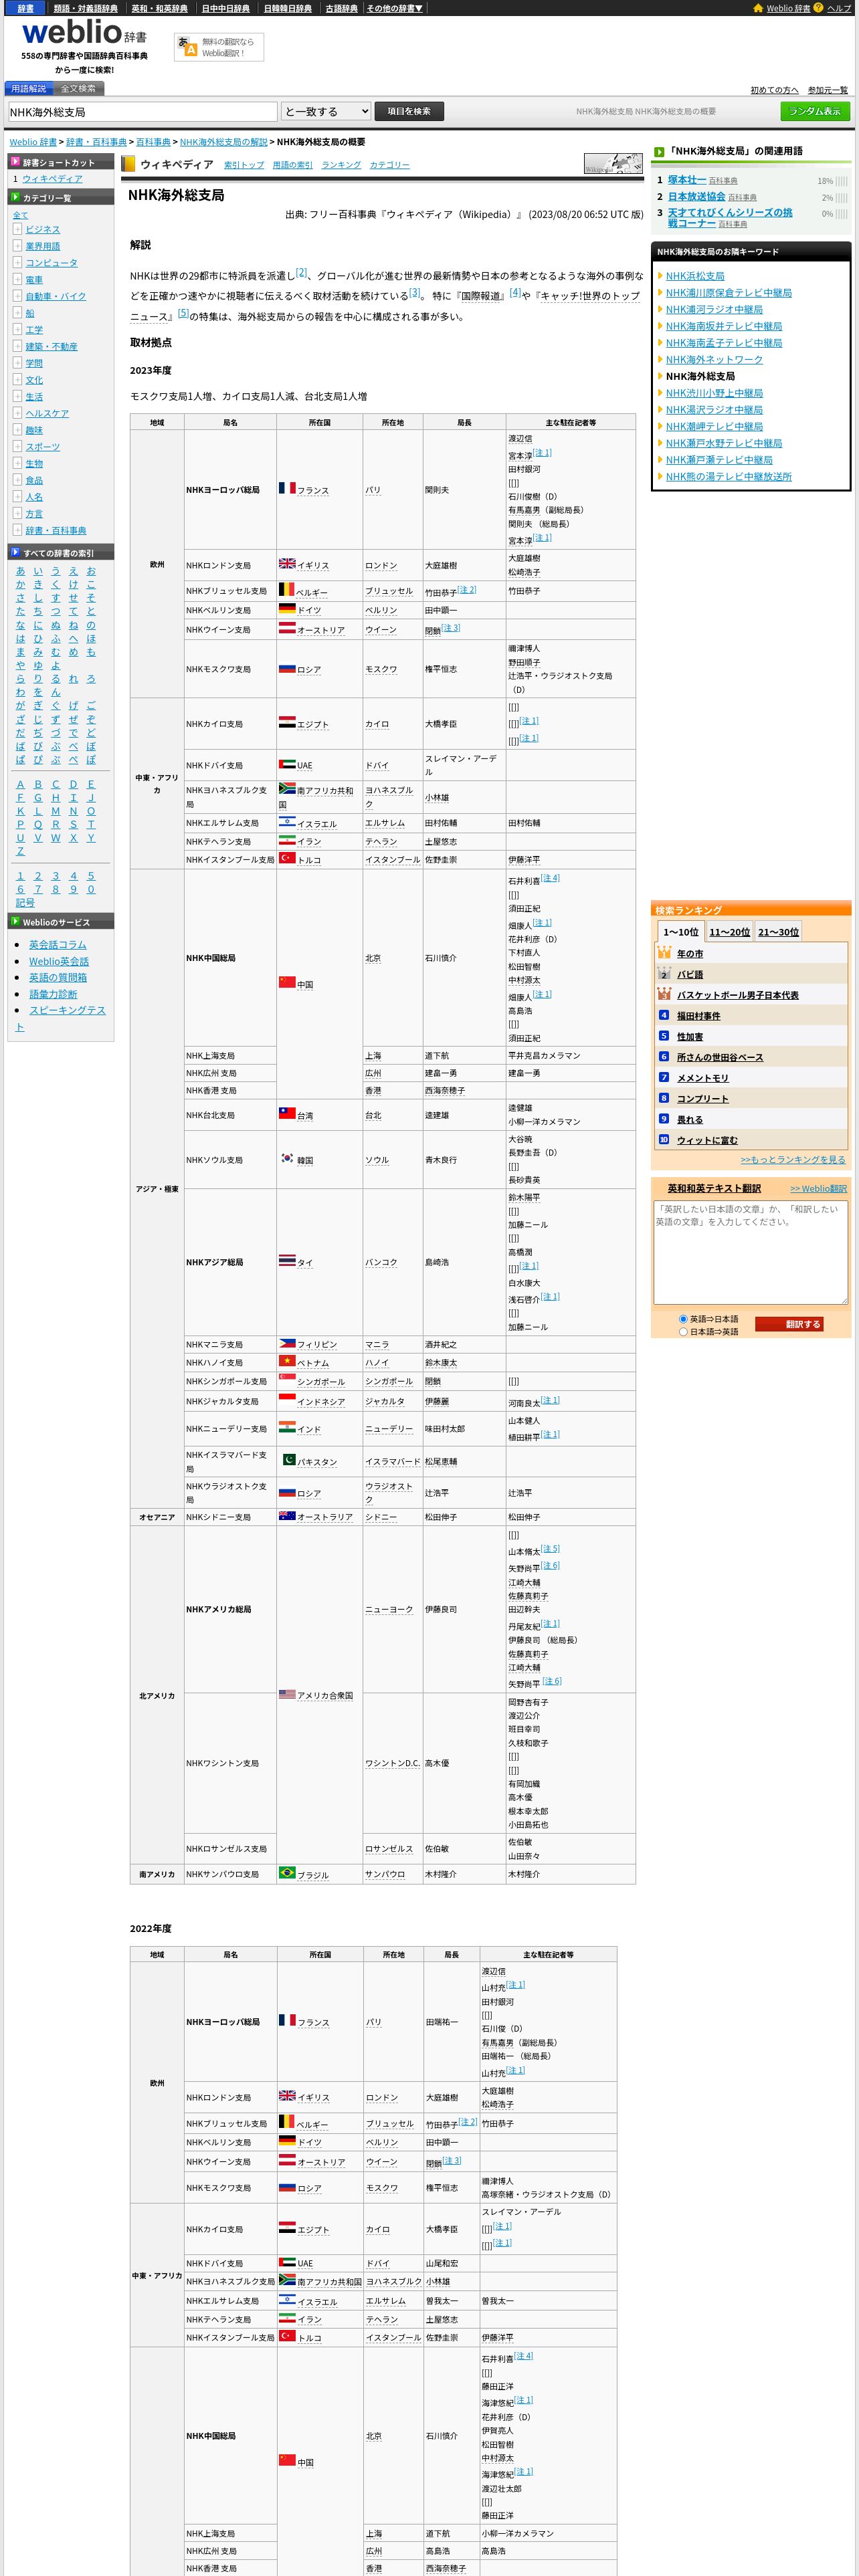The height and width of the screenshot is (2576, 859).
Task: Click the search field containing NHK海外総支局
Action: [x=143, y=112]
